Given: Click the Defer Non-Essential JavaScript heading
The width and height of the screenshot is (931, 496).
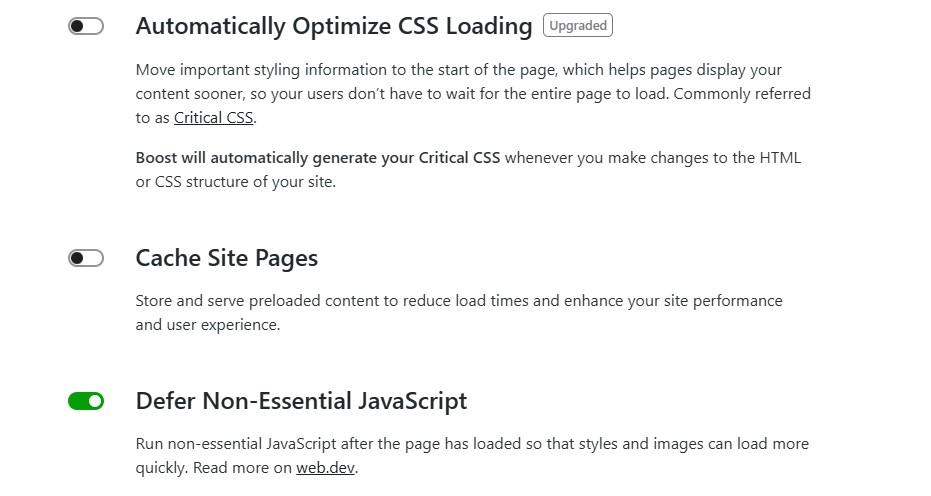Looking at the screenshot, I should tap(302, 401).
